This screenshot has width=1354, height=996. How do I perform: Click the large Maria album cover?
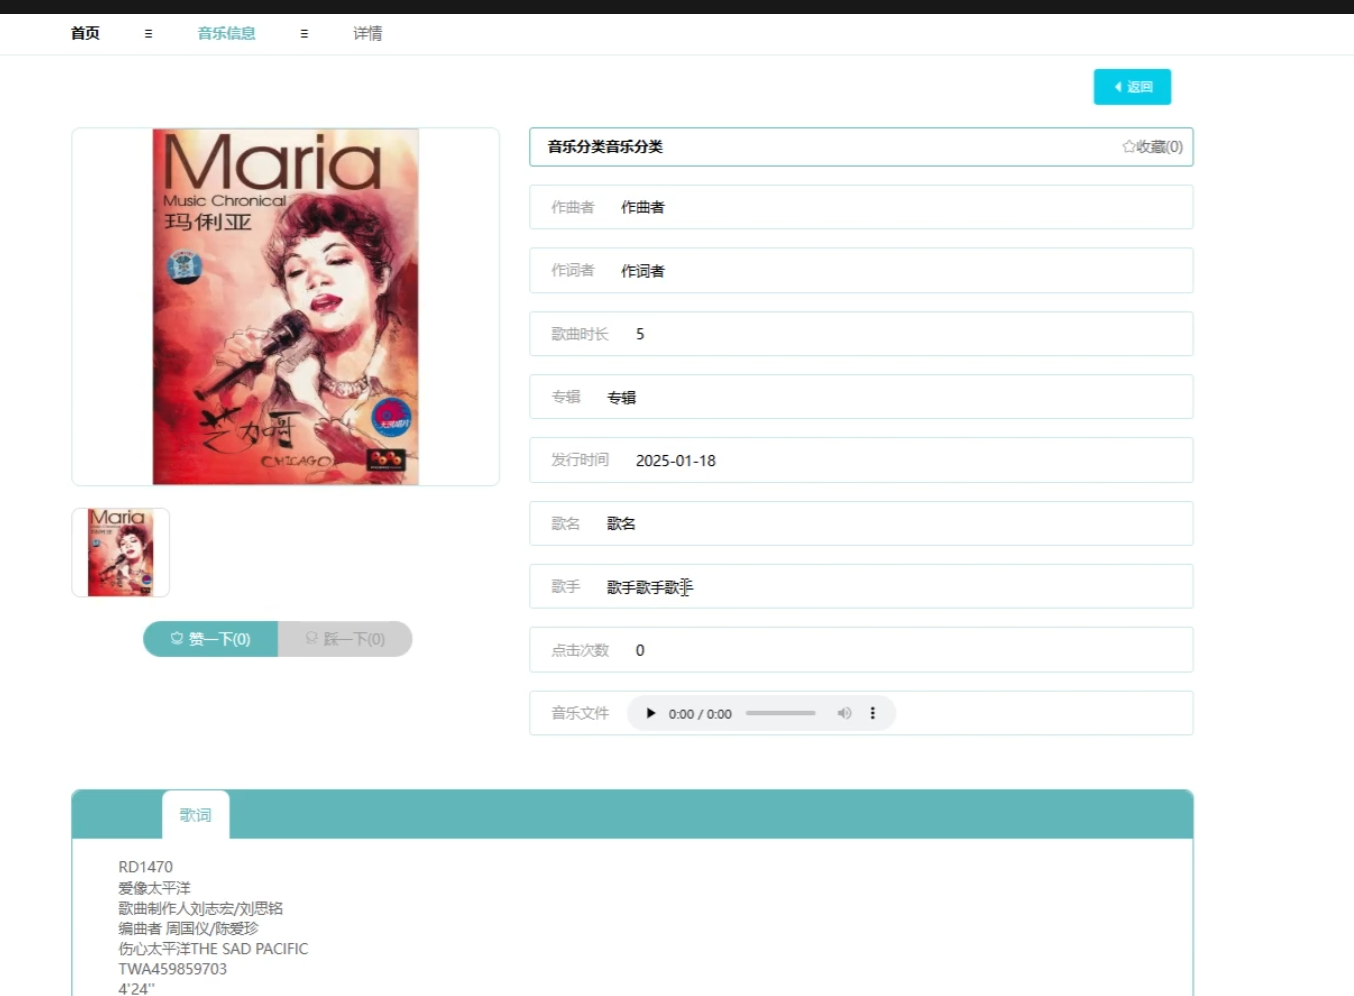pos(285,306)
